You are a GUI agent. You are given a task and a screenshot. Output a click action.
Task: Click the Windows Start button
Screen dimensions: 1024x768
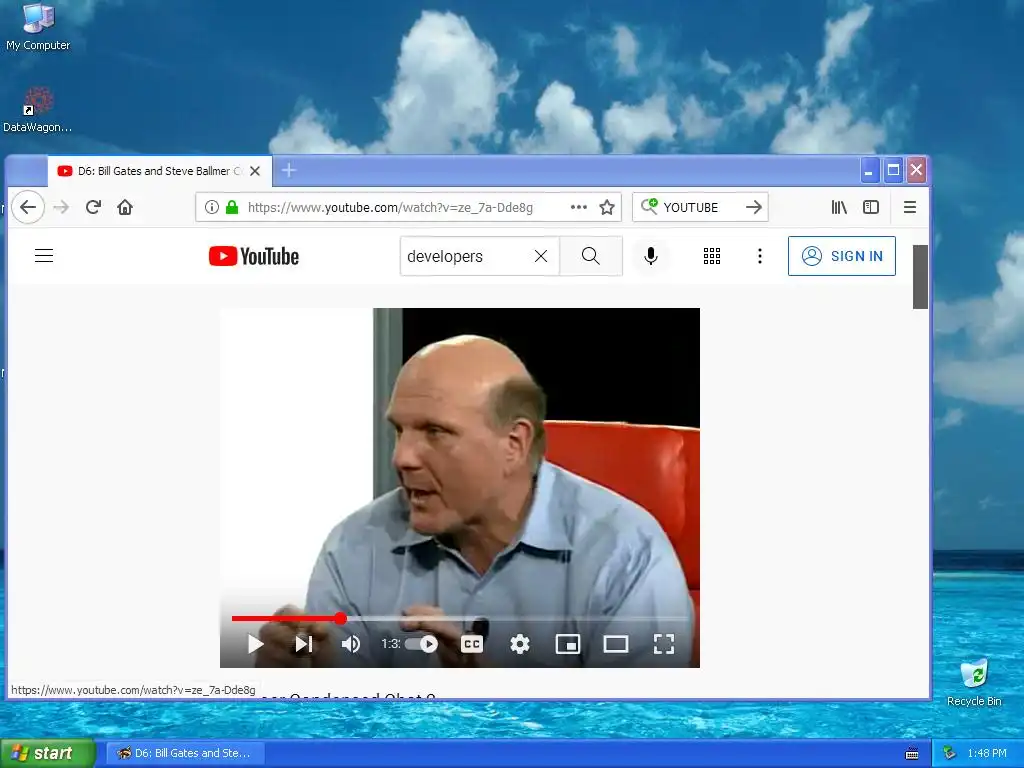coord(48,753)
